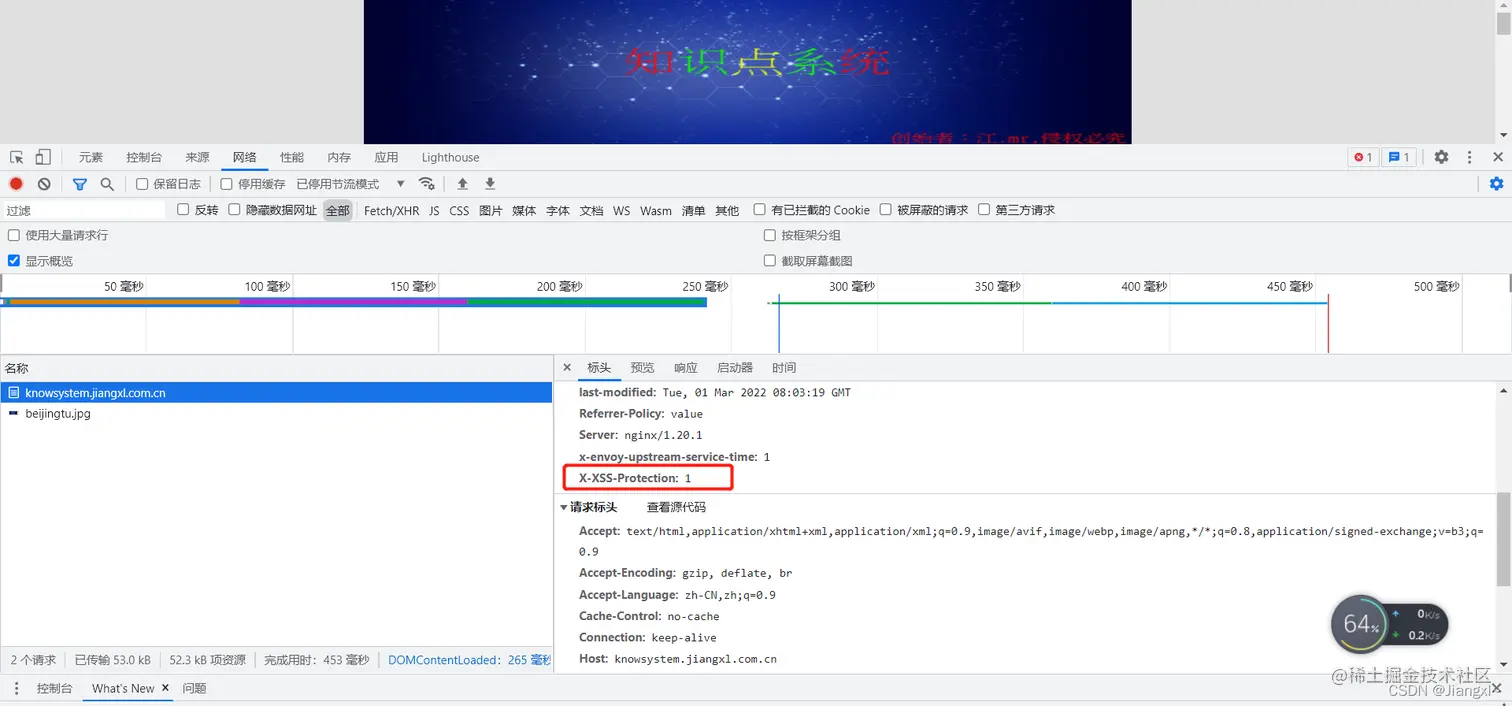The image size is (1512, 706).
Task: Close the request details pane X
Action: click(567, 368)
